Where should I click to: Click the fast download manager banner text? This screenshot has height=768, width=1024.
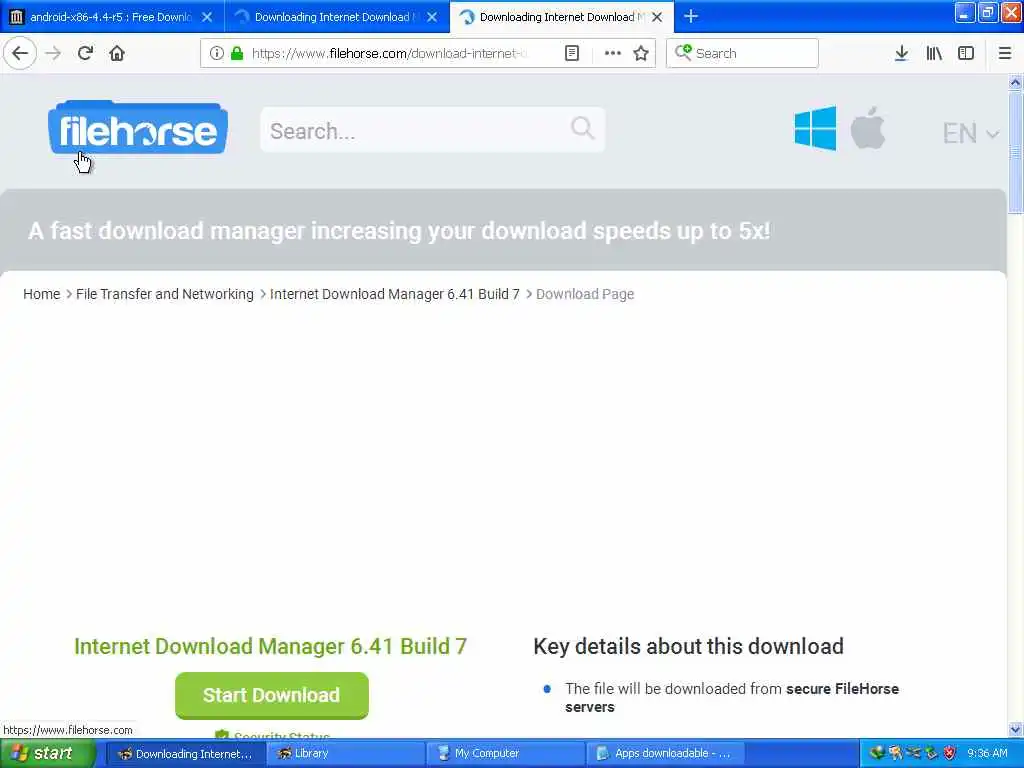399,231
